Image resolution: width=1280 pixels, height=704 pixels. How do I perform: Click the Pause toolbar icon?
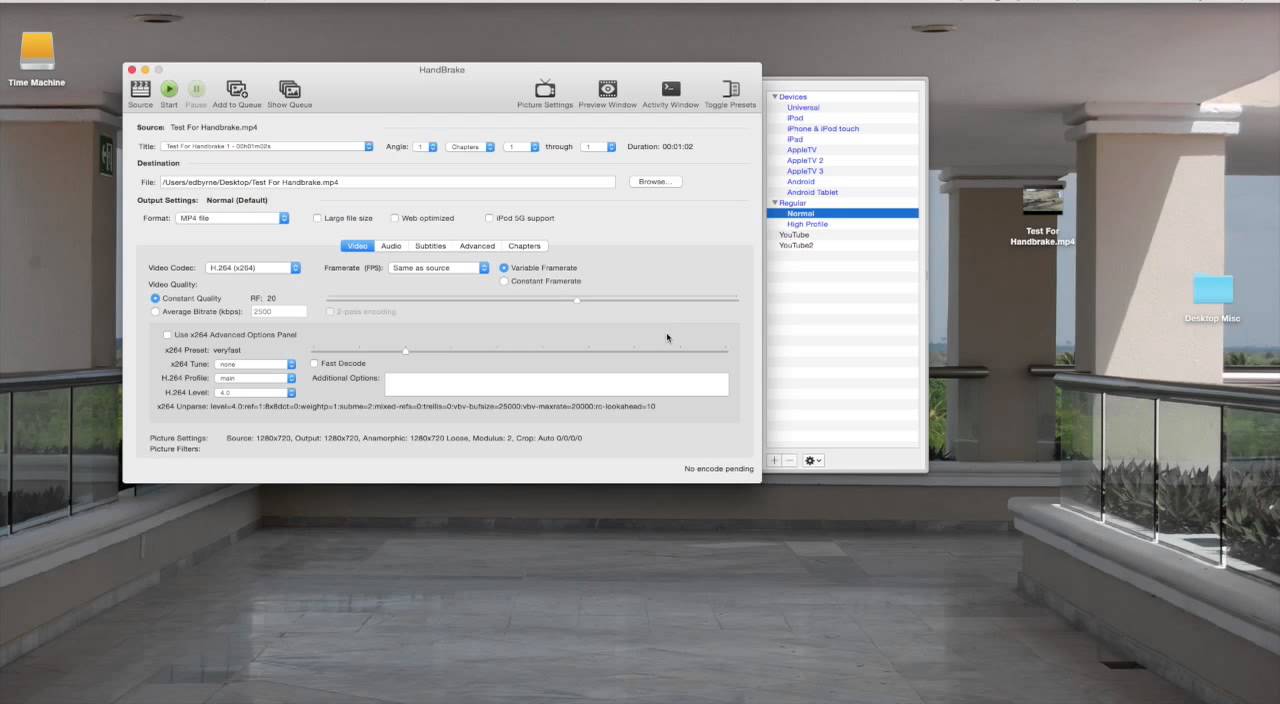point(196,89)
